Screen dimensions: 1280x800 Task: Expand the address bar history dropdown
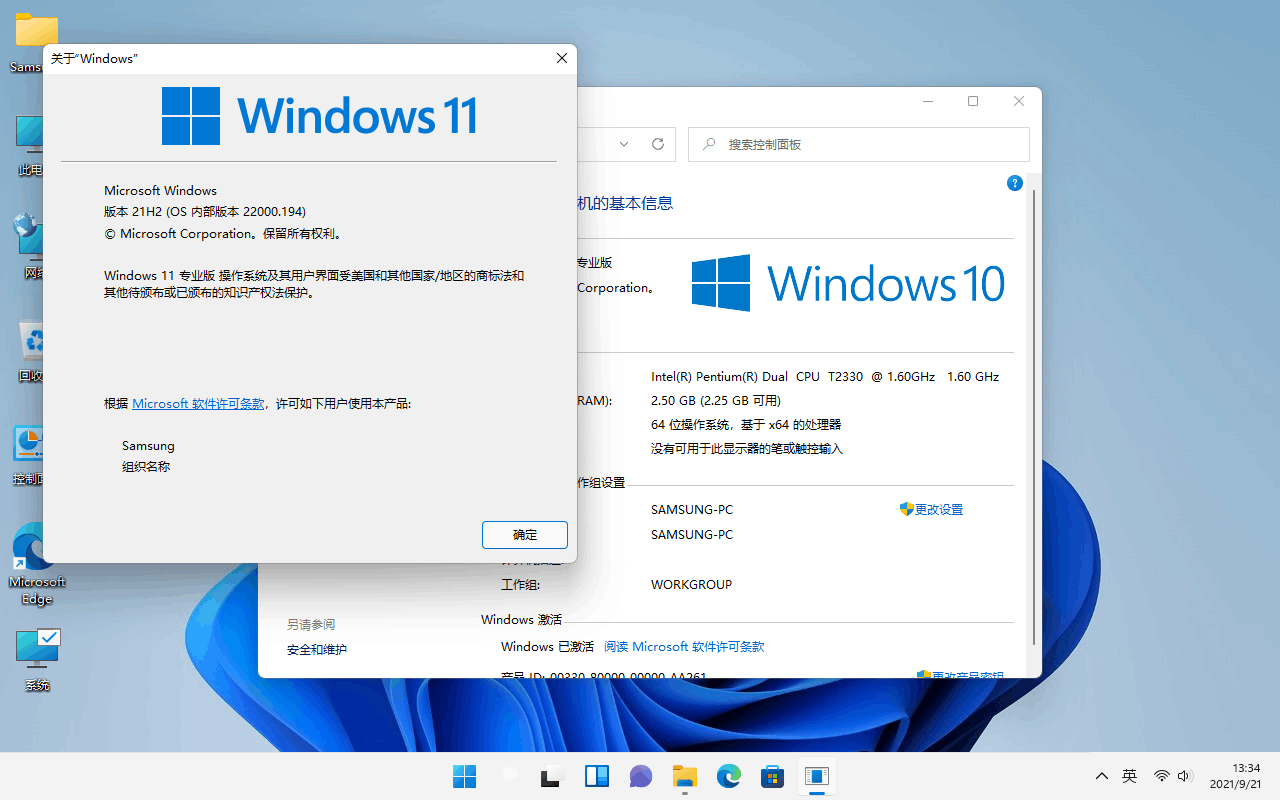click(x=624, y=144)
